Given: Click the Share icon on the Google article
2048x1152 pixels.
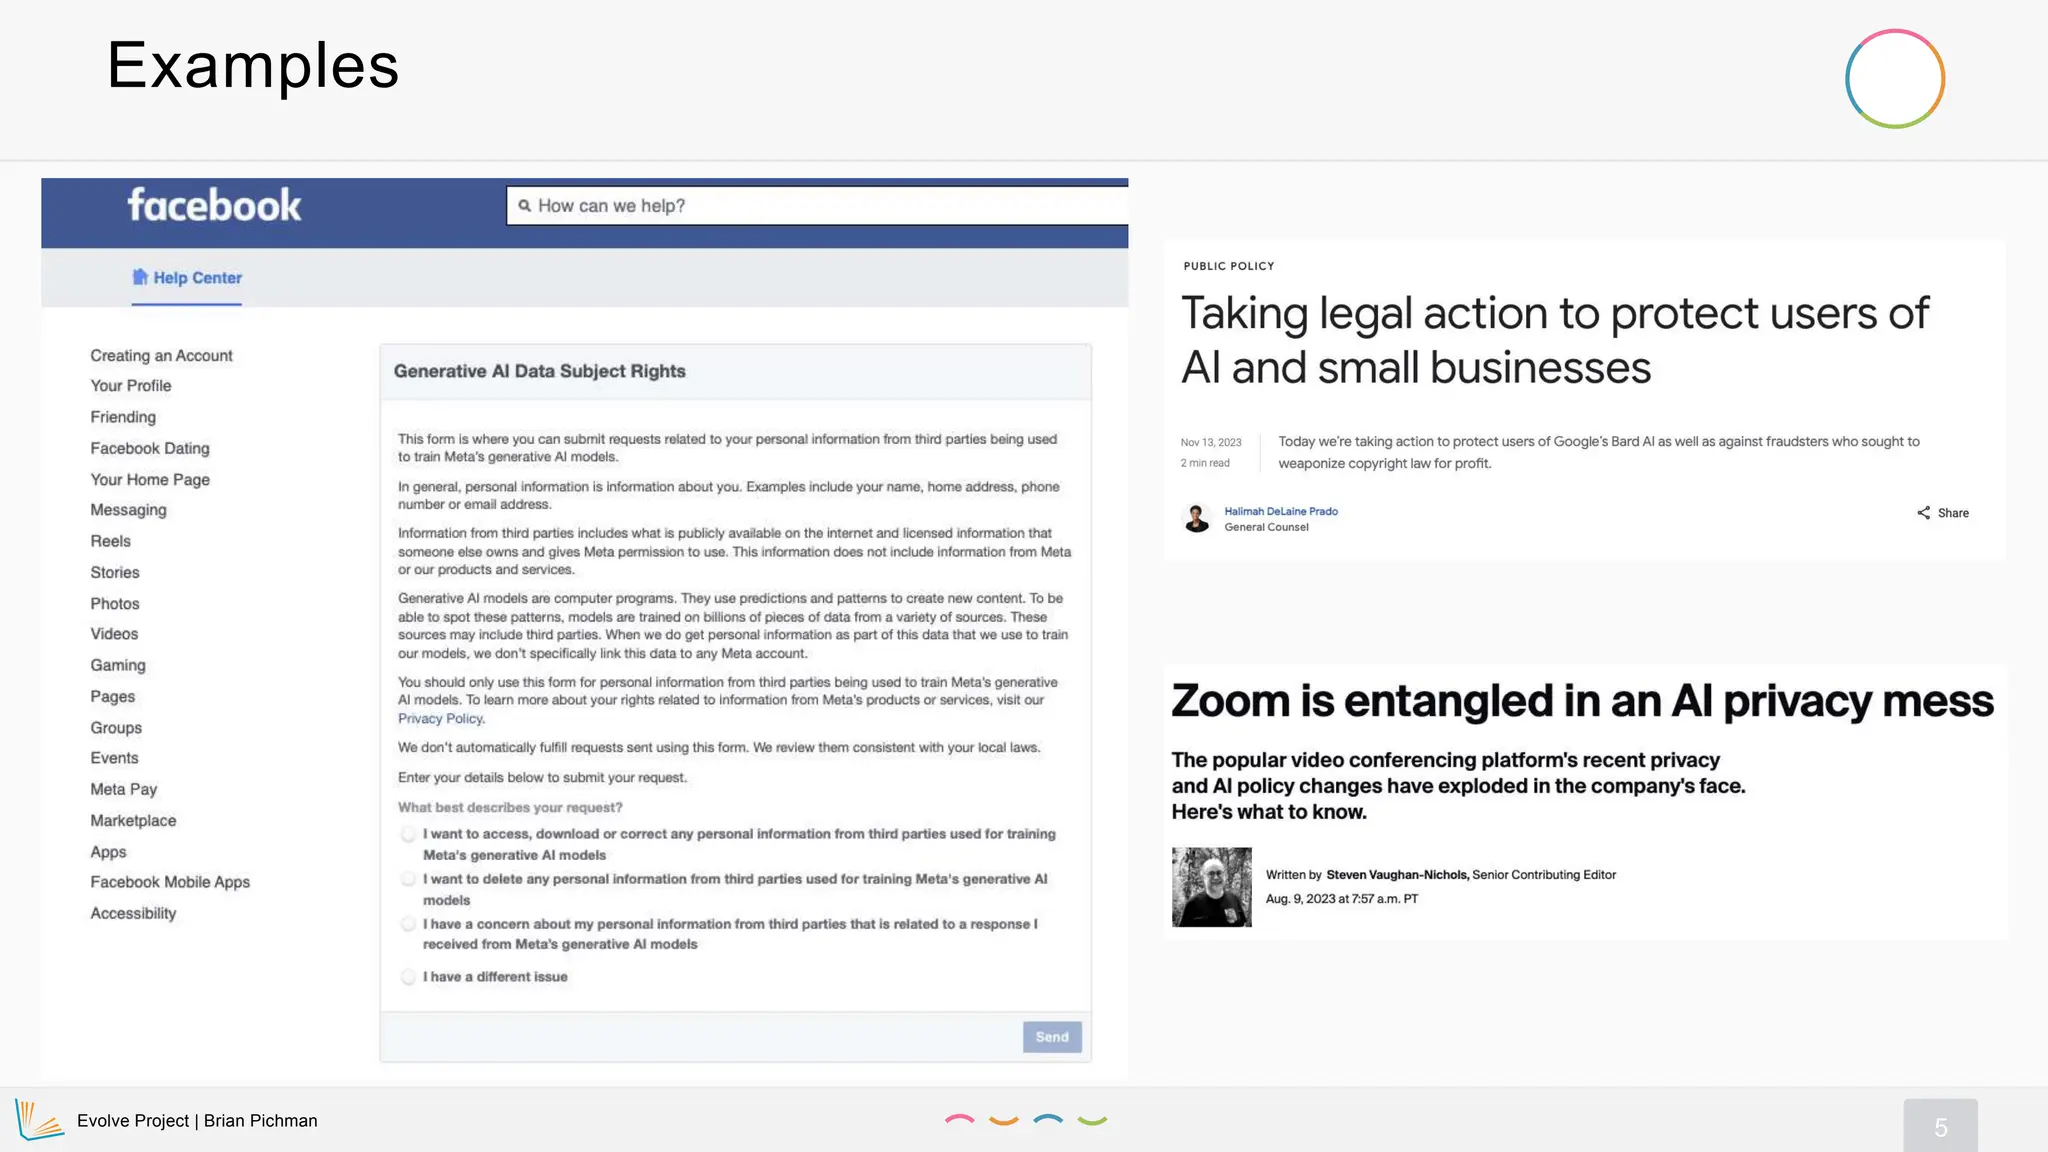Looking at the screenshot, I should [x=1923, y=513].
